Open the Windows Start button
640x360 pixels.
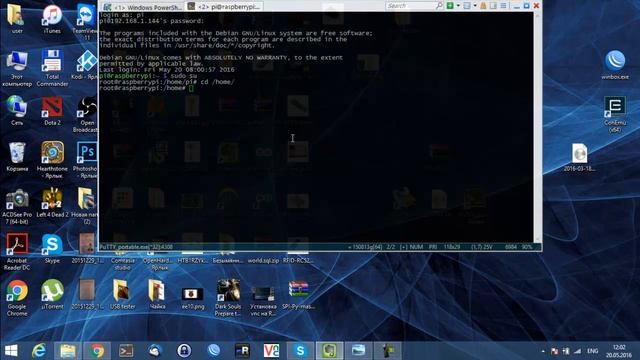(11, 351)
